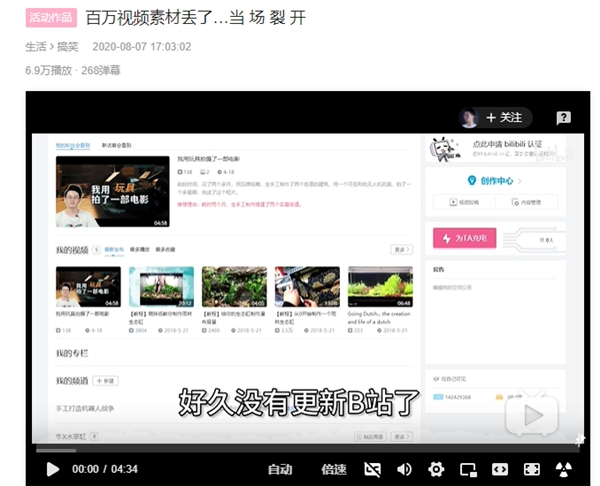Image resolution: width=600 pixels, height=486 pixels.
Task: Click the question mark help icon
Action: pyautogui.click(x=563, y=118)
